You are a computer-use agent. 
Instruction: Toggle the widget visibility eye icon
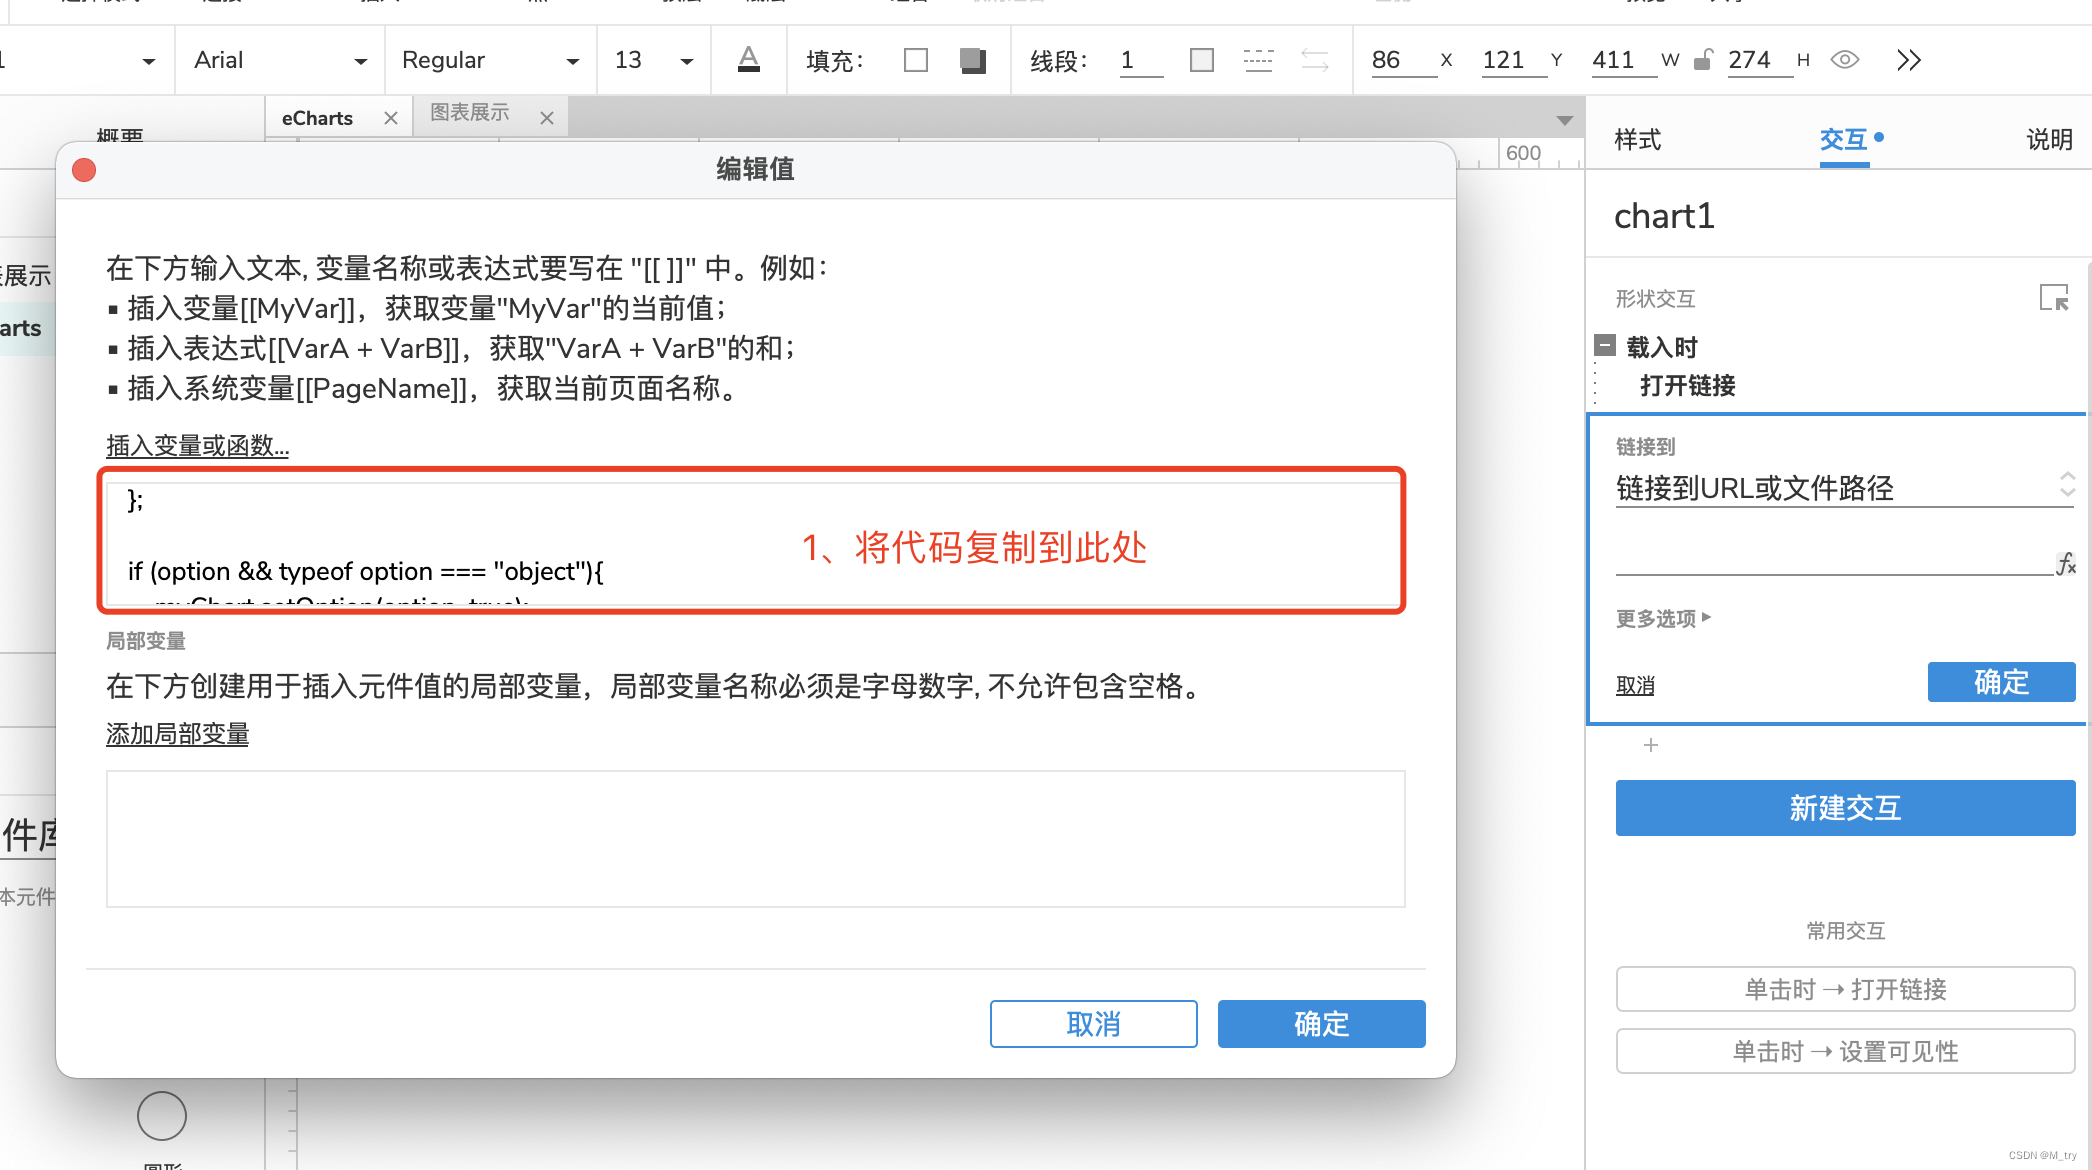(1845, 60)
